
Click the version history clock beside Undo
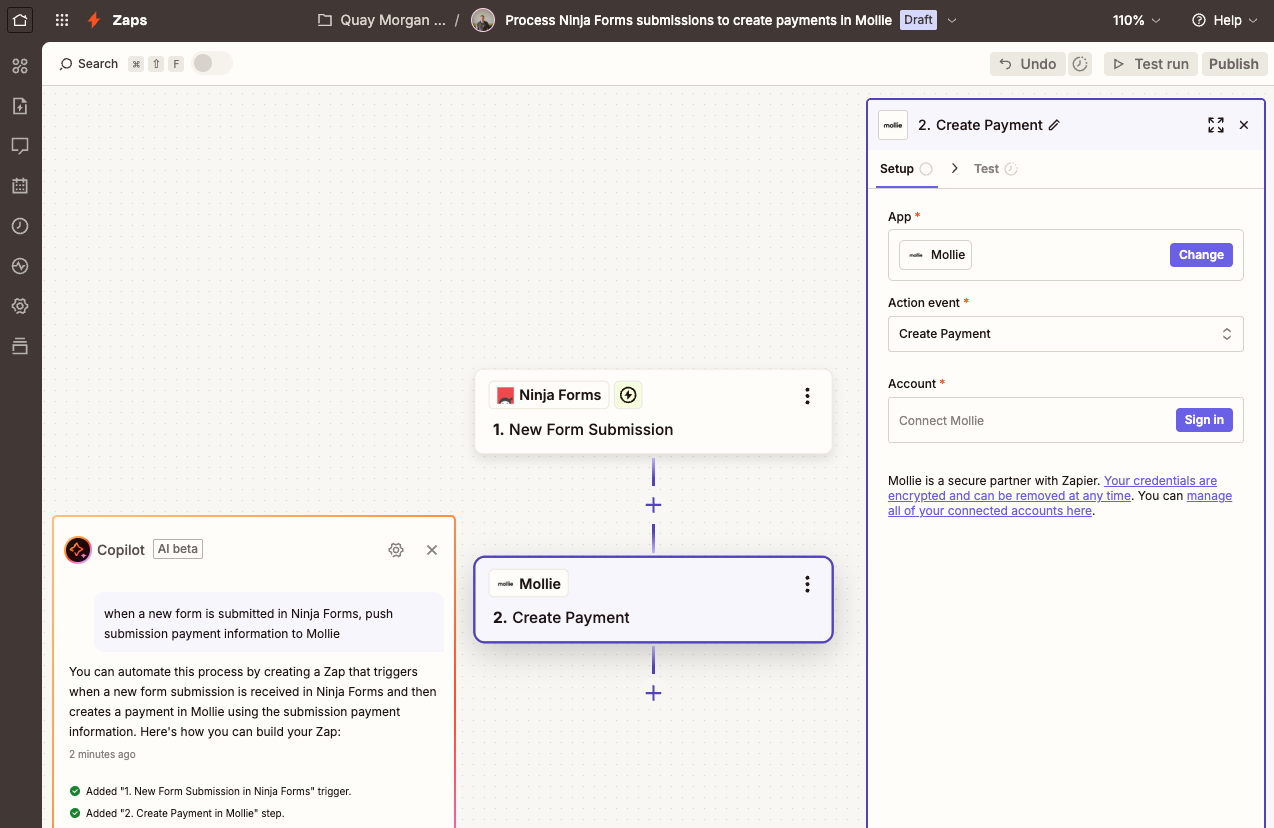point(1080,64)
